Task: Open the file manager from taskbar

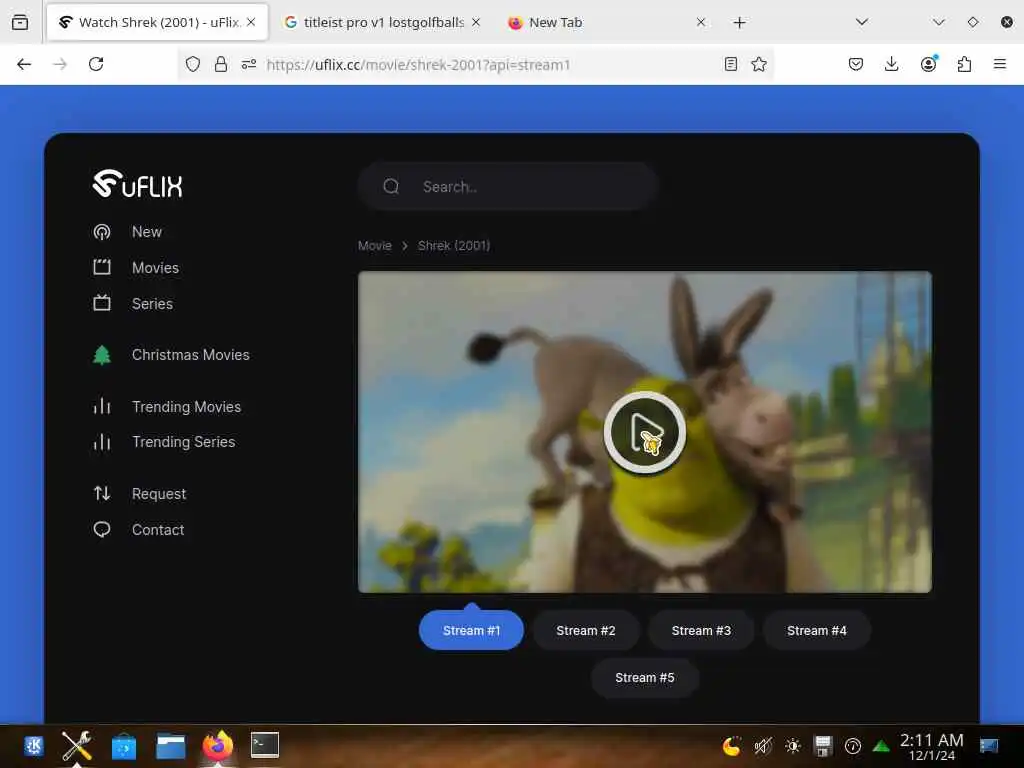Action: pyautogui.click(x=170, y=746)
